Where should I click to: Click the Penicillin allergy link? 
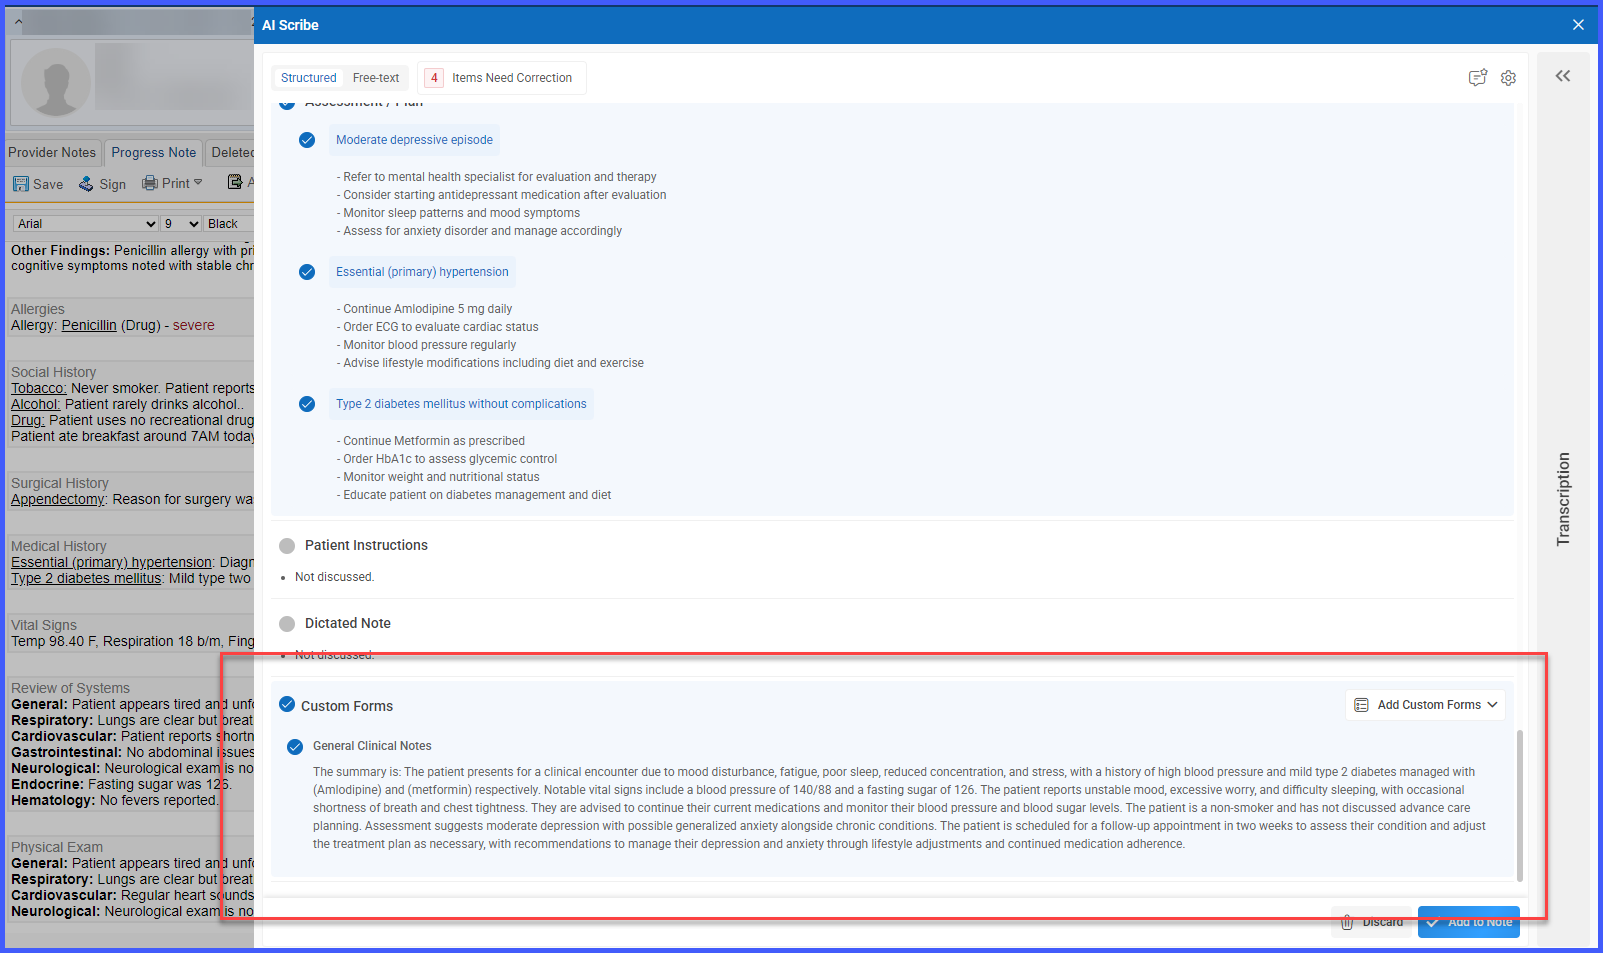[x=89, y=326]
